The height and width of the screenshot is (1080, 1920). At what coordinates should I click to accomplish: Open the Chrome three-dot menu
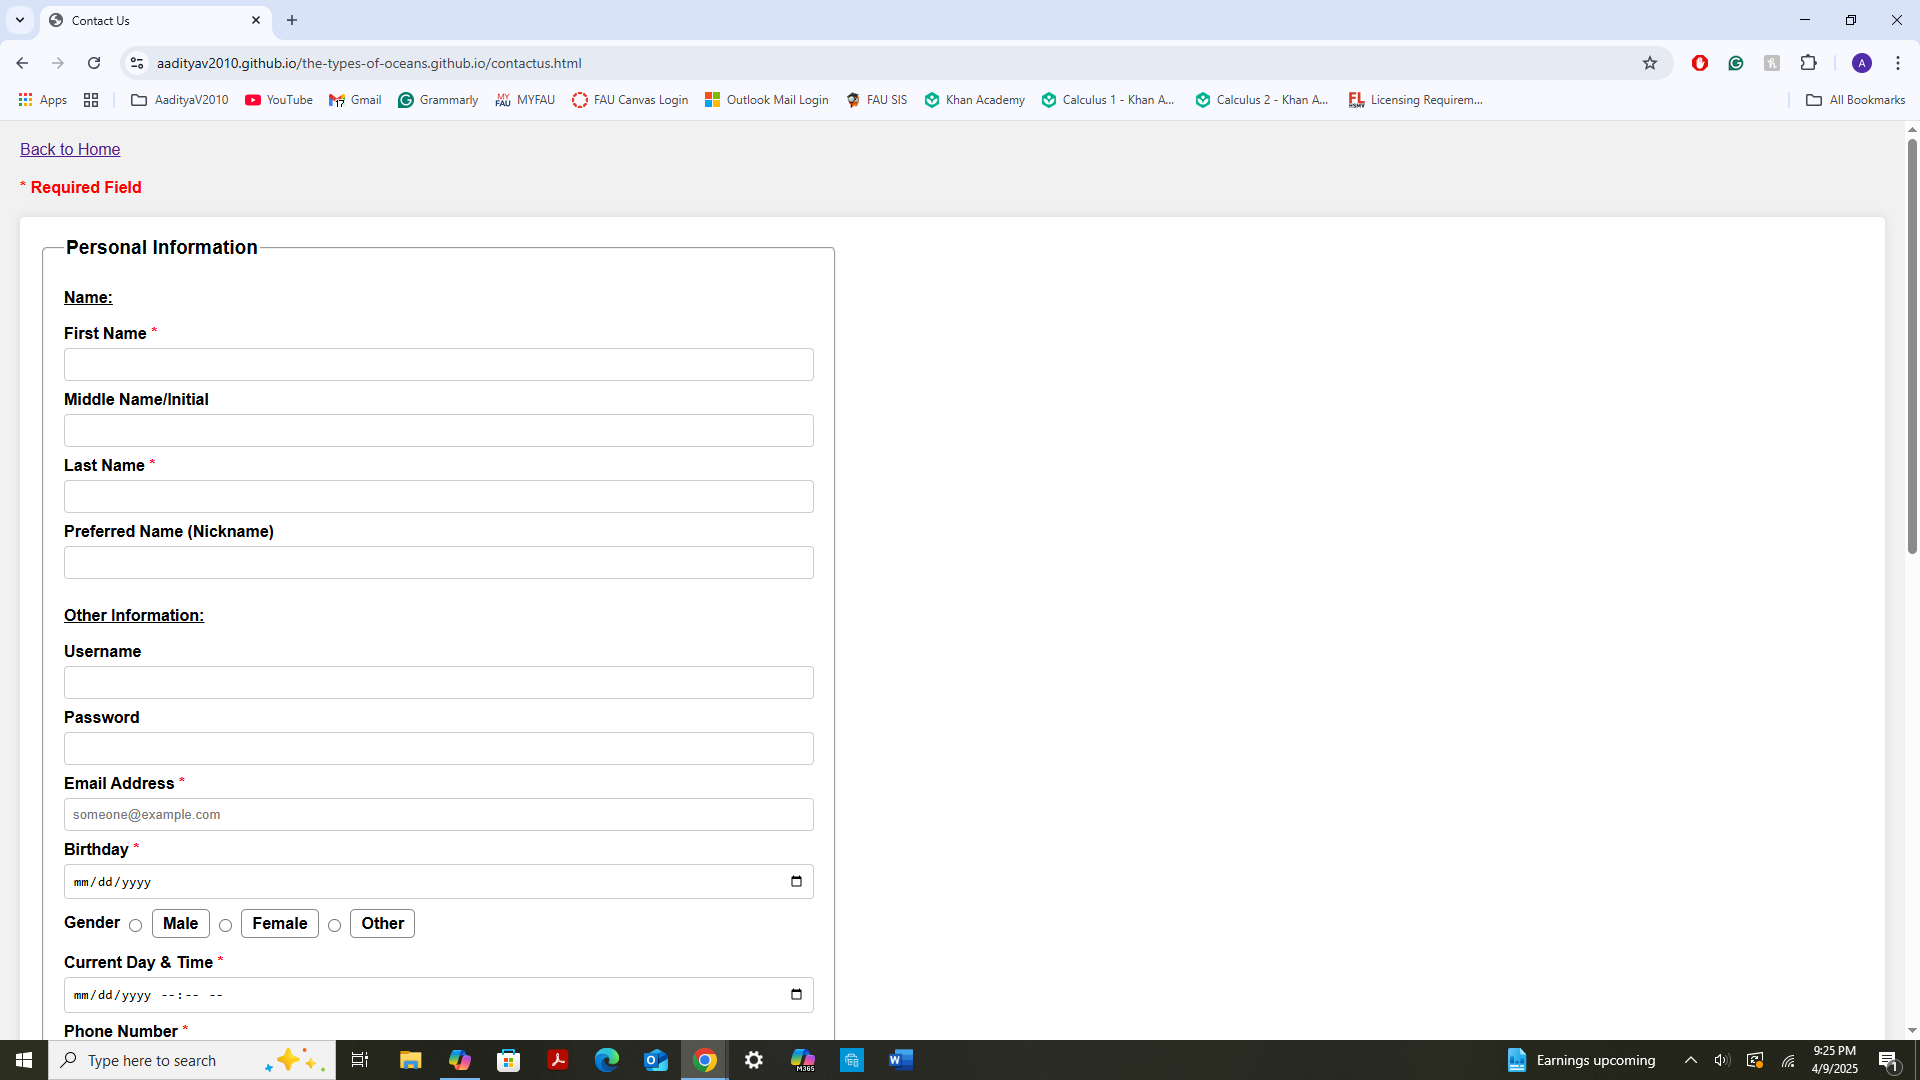click(1897, 63)
